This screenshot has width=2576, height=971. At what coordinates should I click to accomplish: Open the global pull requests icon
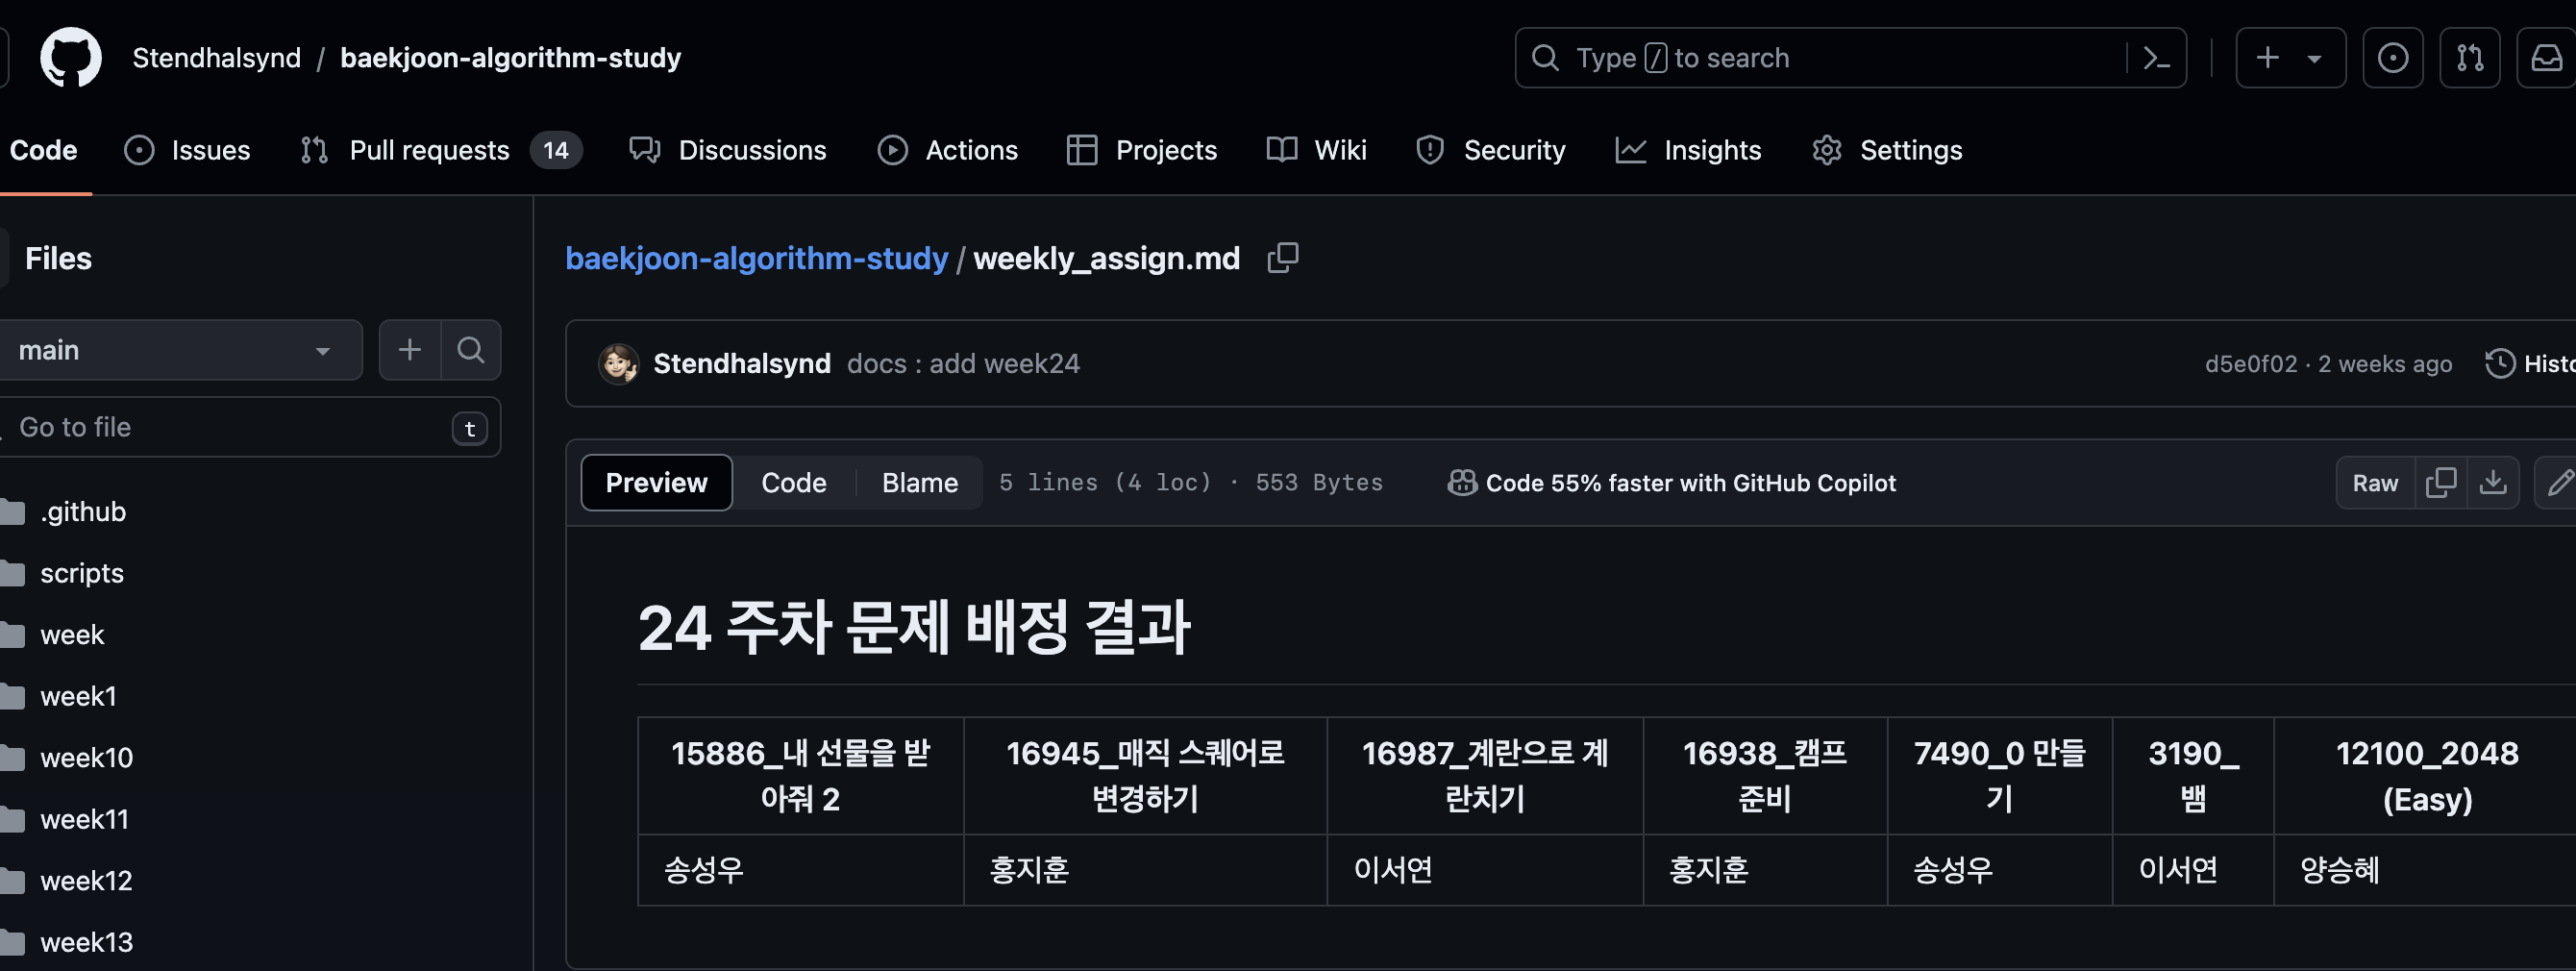[2469, 58]
